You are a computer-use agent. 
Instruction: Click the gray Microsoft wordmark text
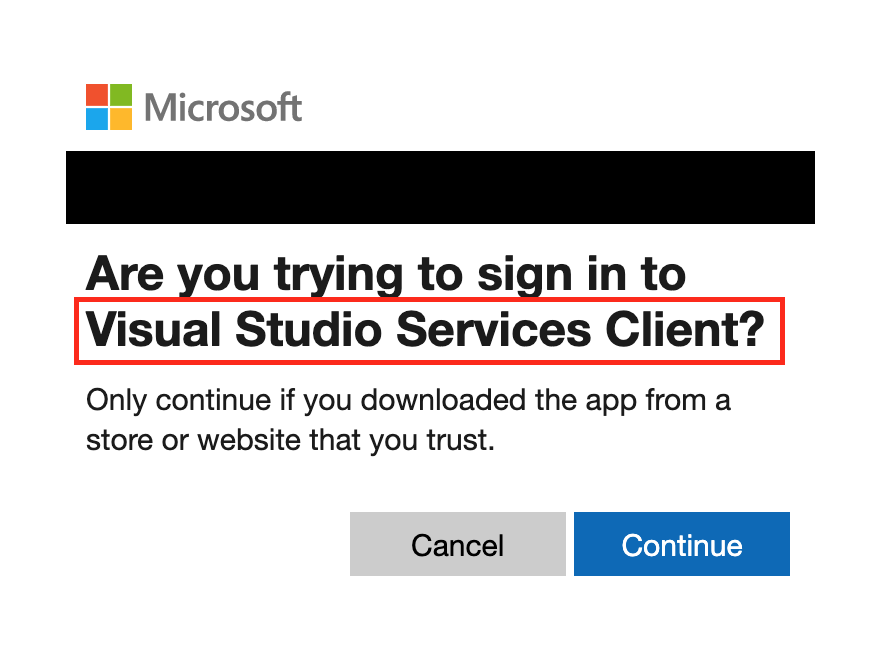[223, 107]
